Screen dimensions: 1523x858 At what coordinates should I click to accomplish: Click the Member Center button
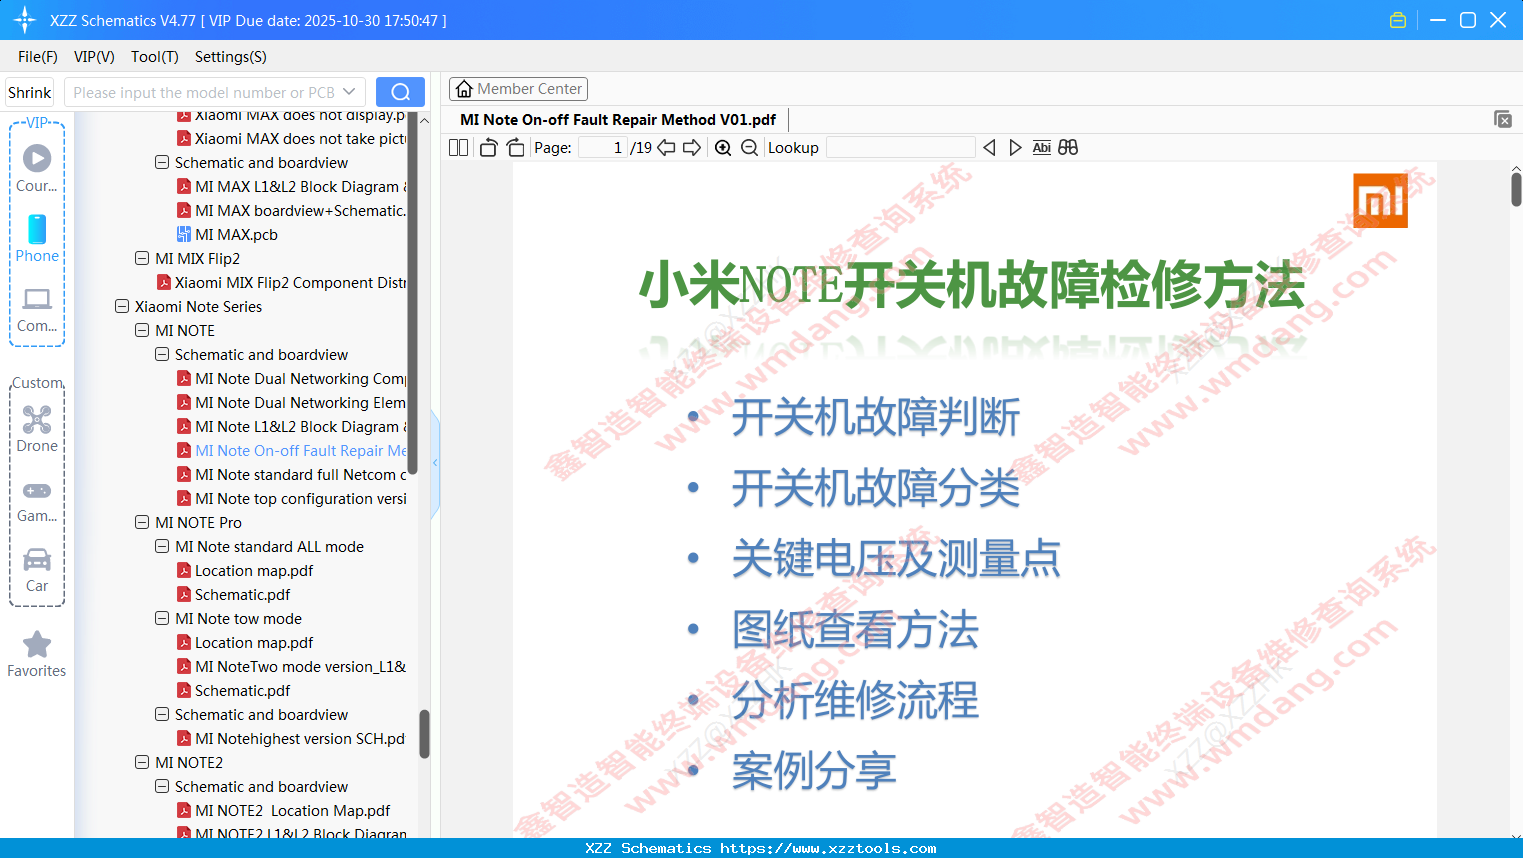(x=518, y=88)
